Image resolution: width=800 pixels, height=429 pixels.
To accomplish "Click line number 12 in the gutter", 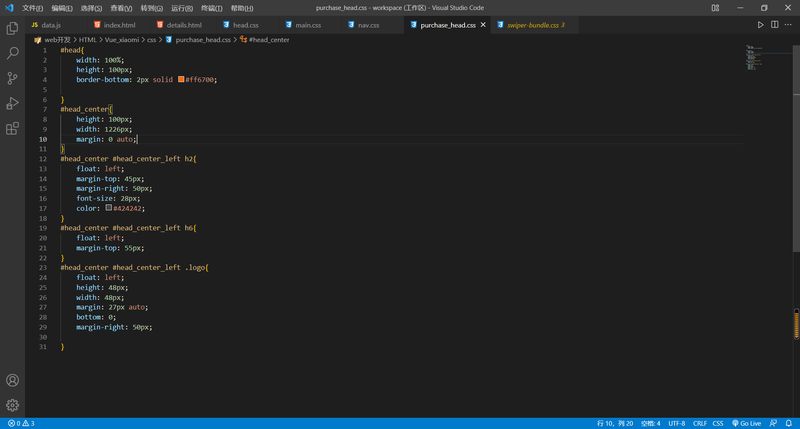I will (43, 159).
